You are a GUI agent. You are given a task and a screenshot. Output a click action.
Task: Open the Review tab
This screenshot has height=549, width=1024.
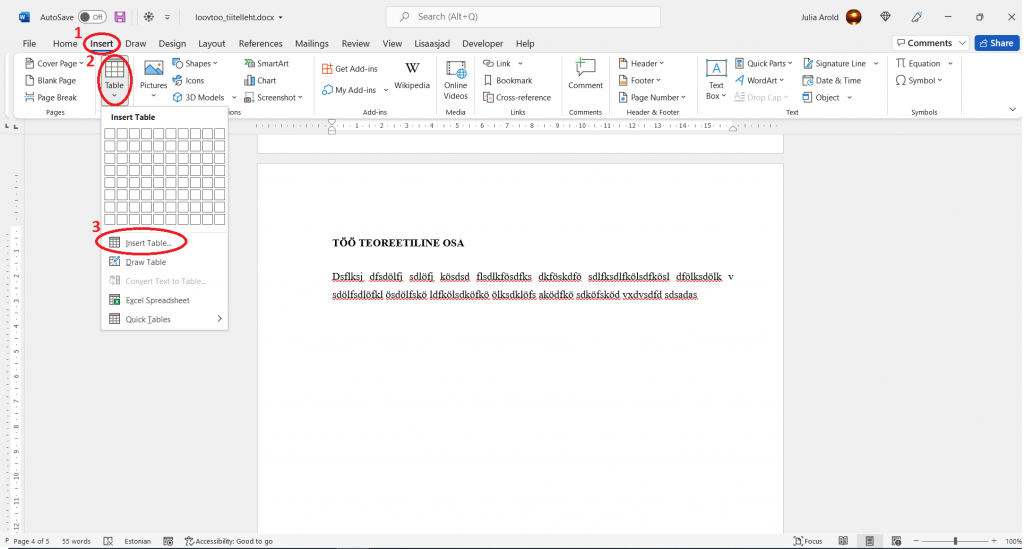(355, 44)
